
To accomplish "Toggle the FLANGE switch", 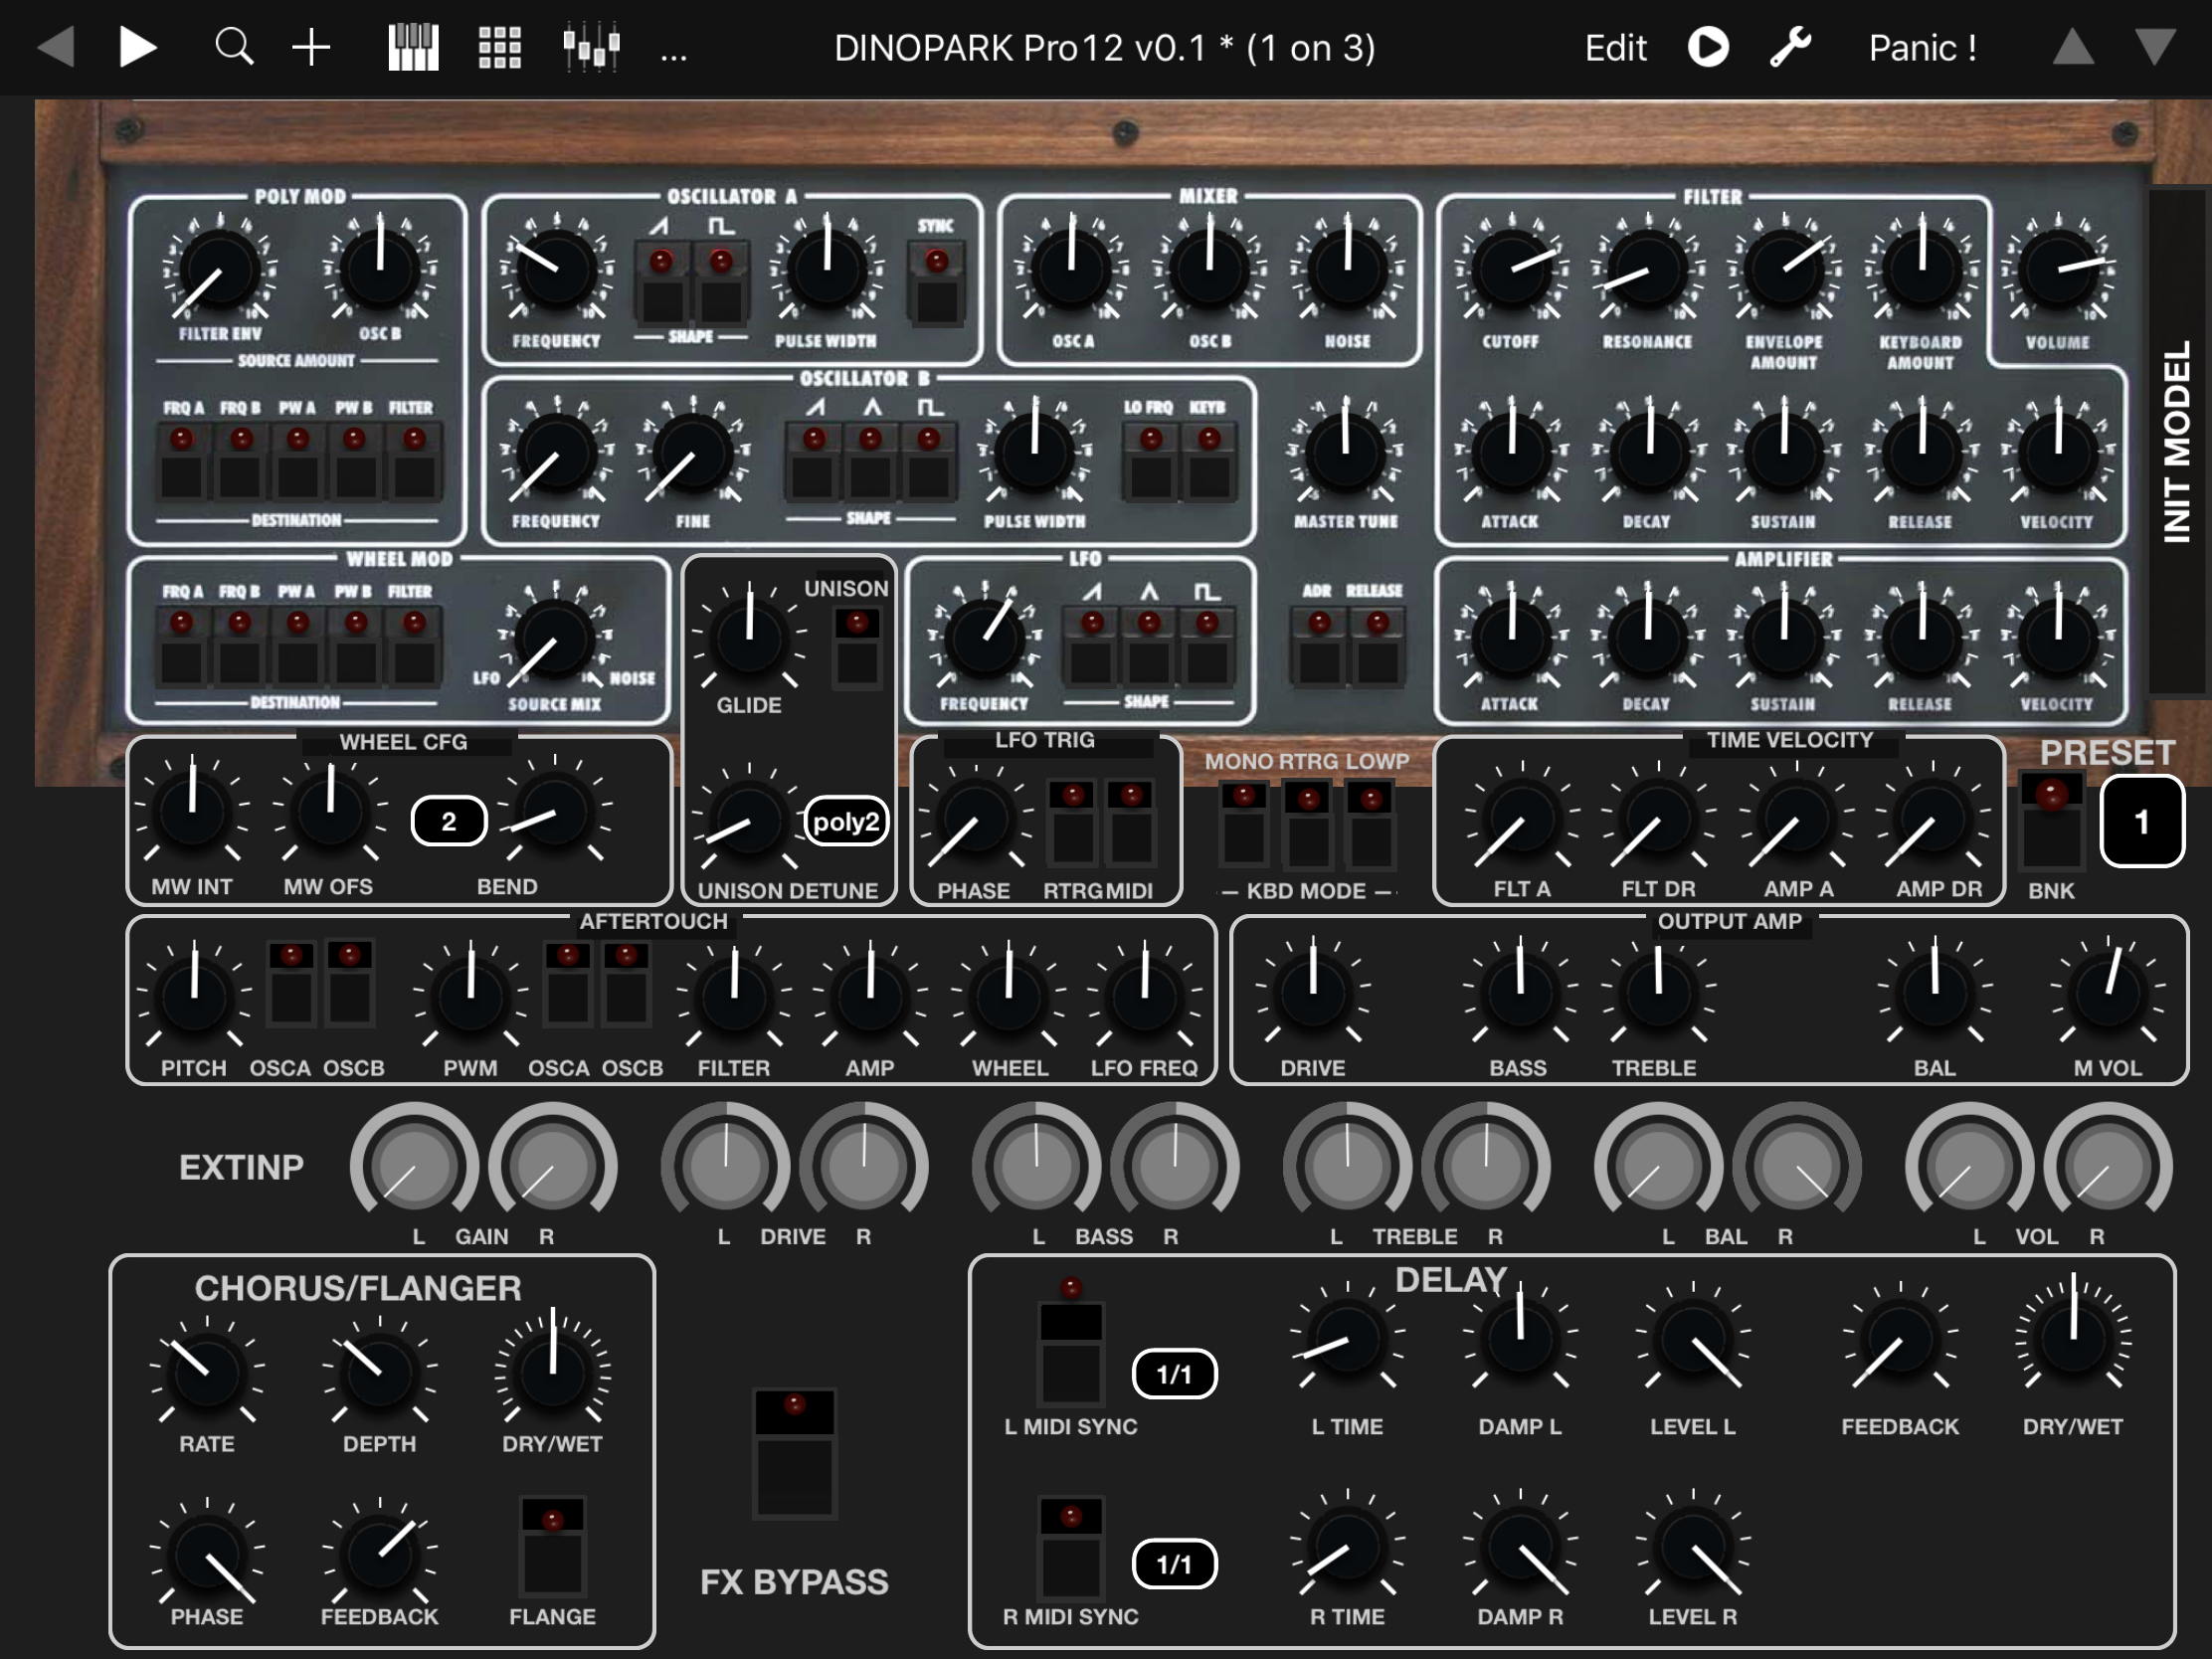I will click(x=553, y=1546).
